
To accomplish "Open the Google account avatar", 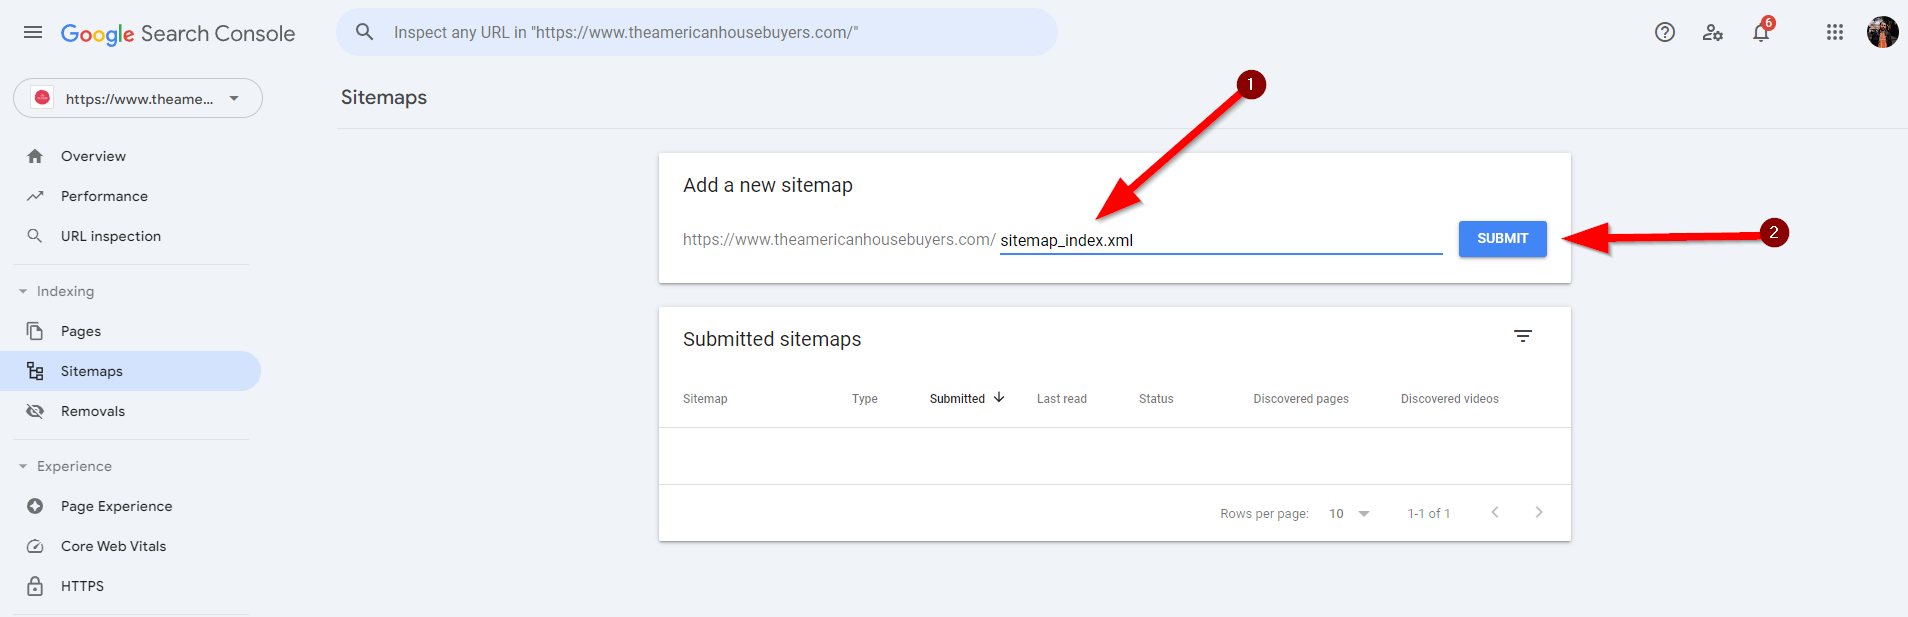I will (x=1882, y=32).
